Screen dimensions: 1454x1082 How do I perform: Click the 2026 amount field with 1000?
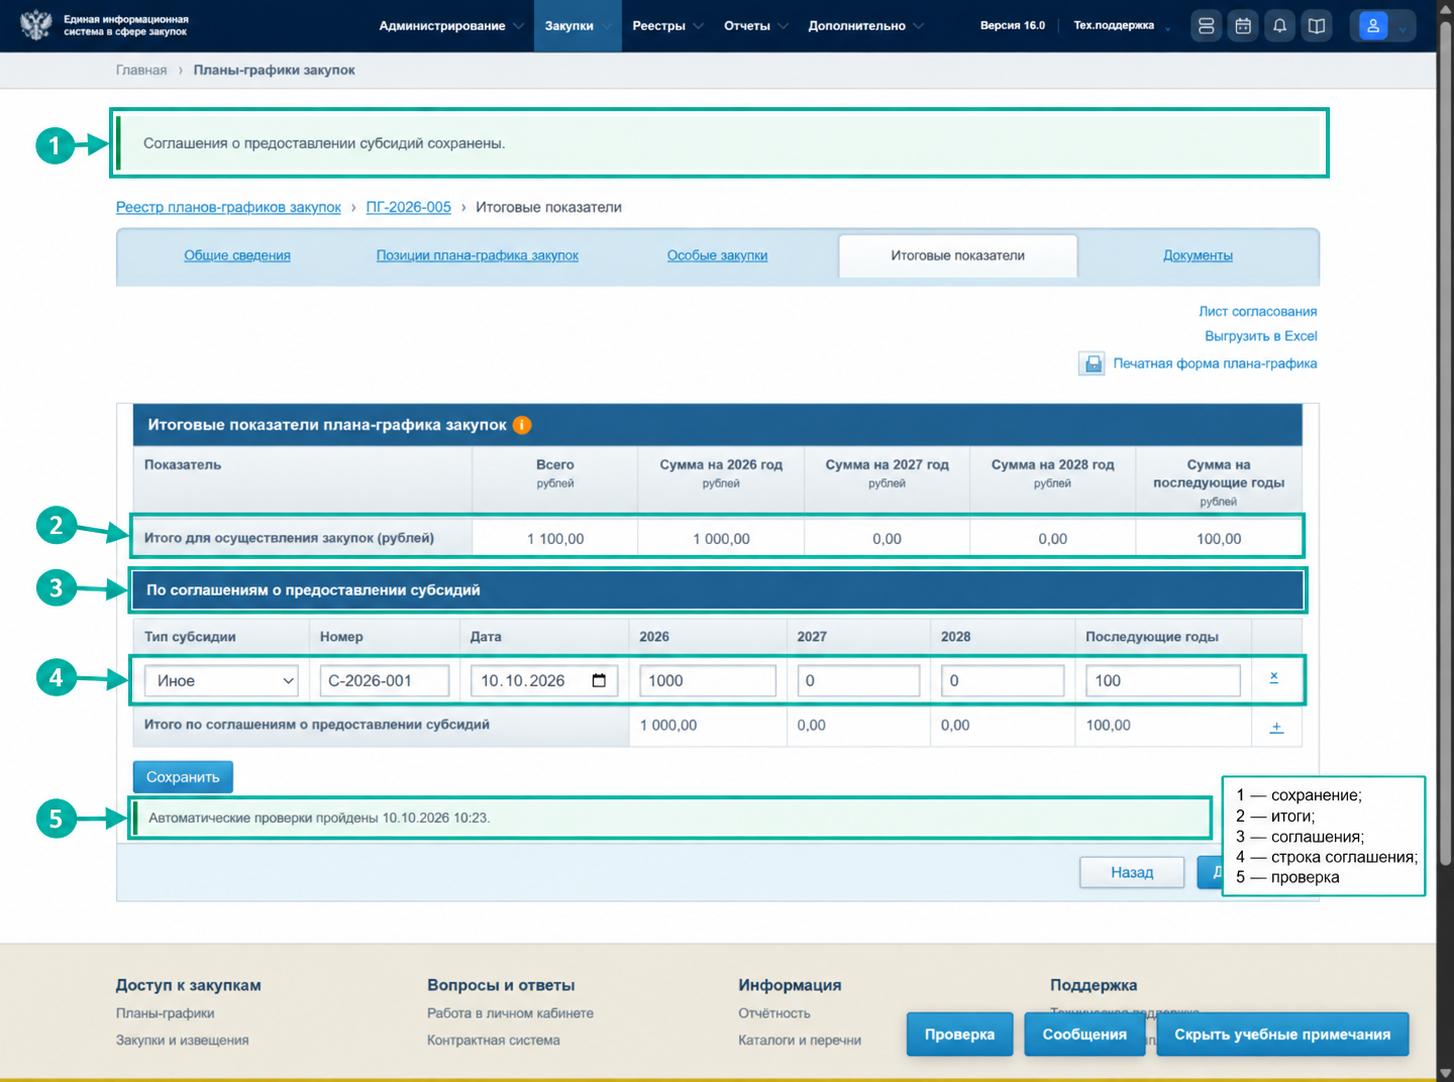tap(708, 681)
